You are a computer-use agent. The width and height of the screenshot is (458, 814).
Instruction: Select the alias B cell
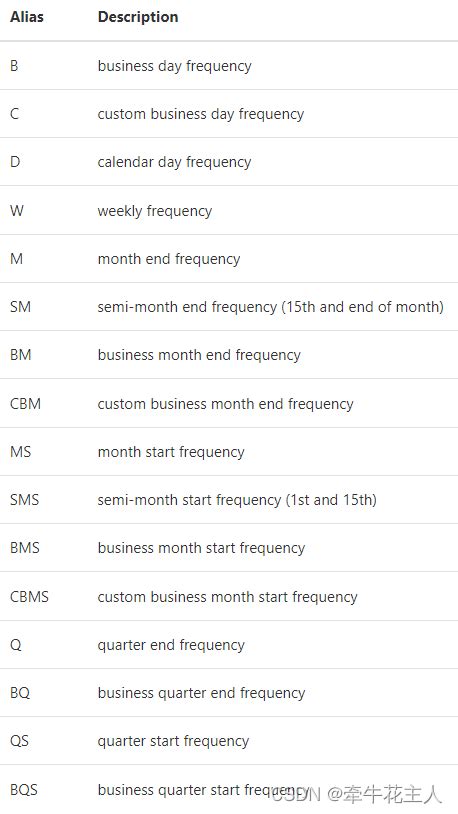point(14,66)
